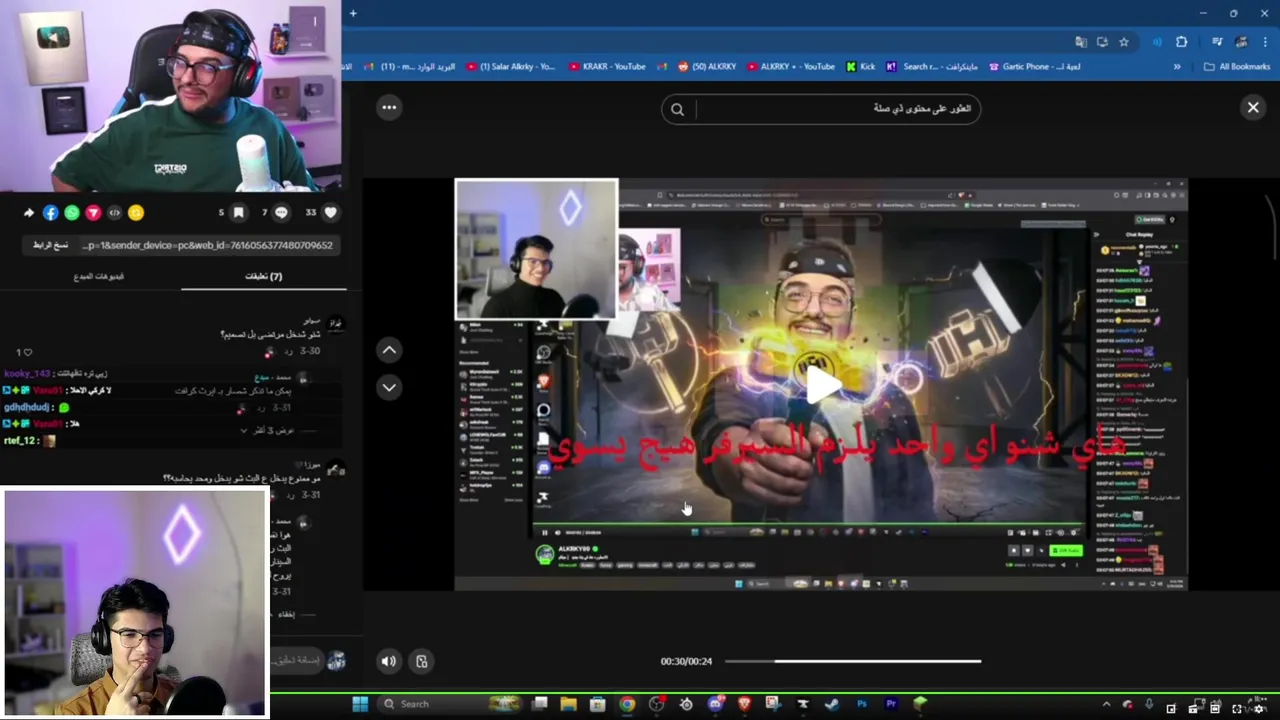Image resolution: width=1280 pixels, height=720 pixels.
Task: Open Chrome three-dot menu
Action: [x=1267, y=42]
